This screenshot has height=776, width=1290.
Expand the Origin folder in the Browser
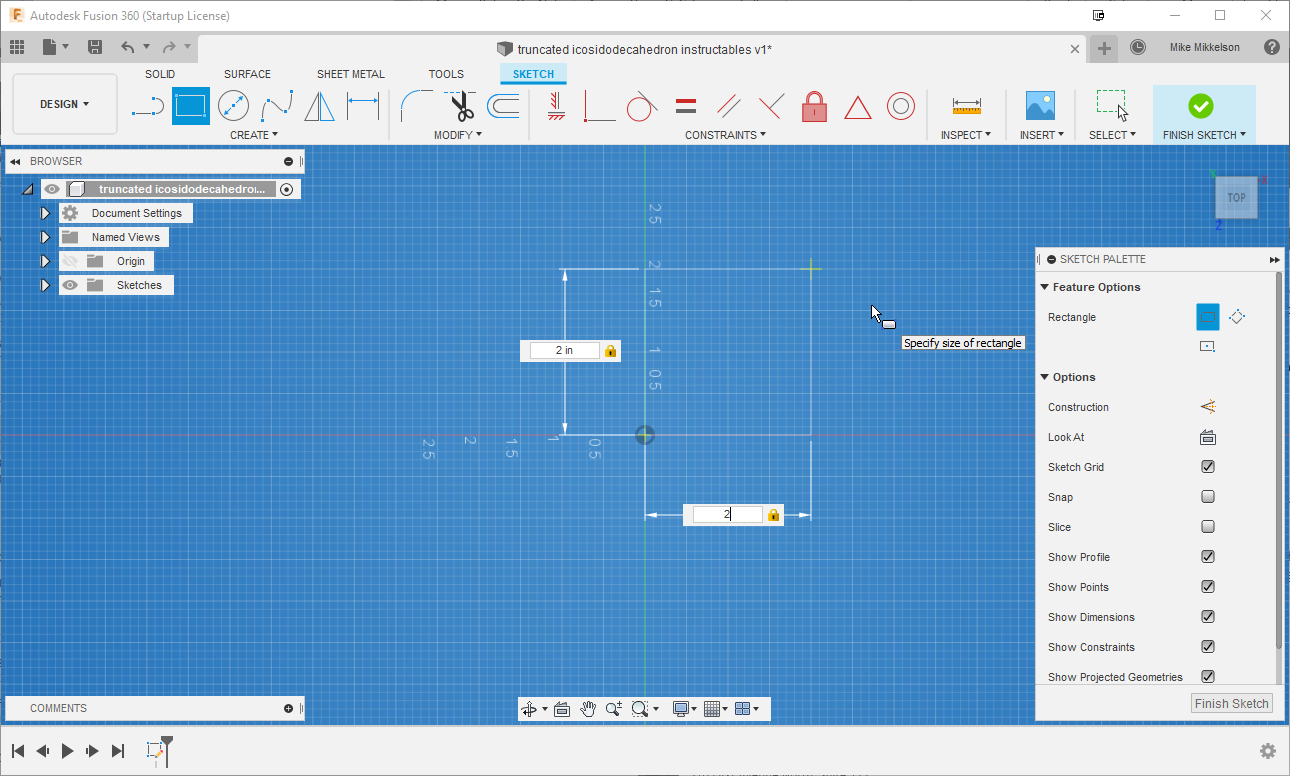(x=45, y=260)
